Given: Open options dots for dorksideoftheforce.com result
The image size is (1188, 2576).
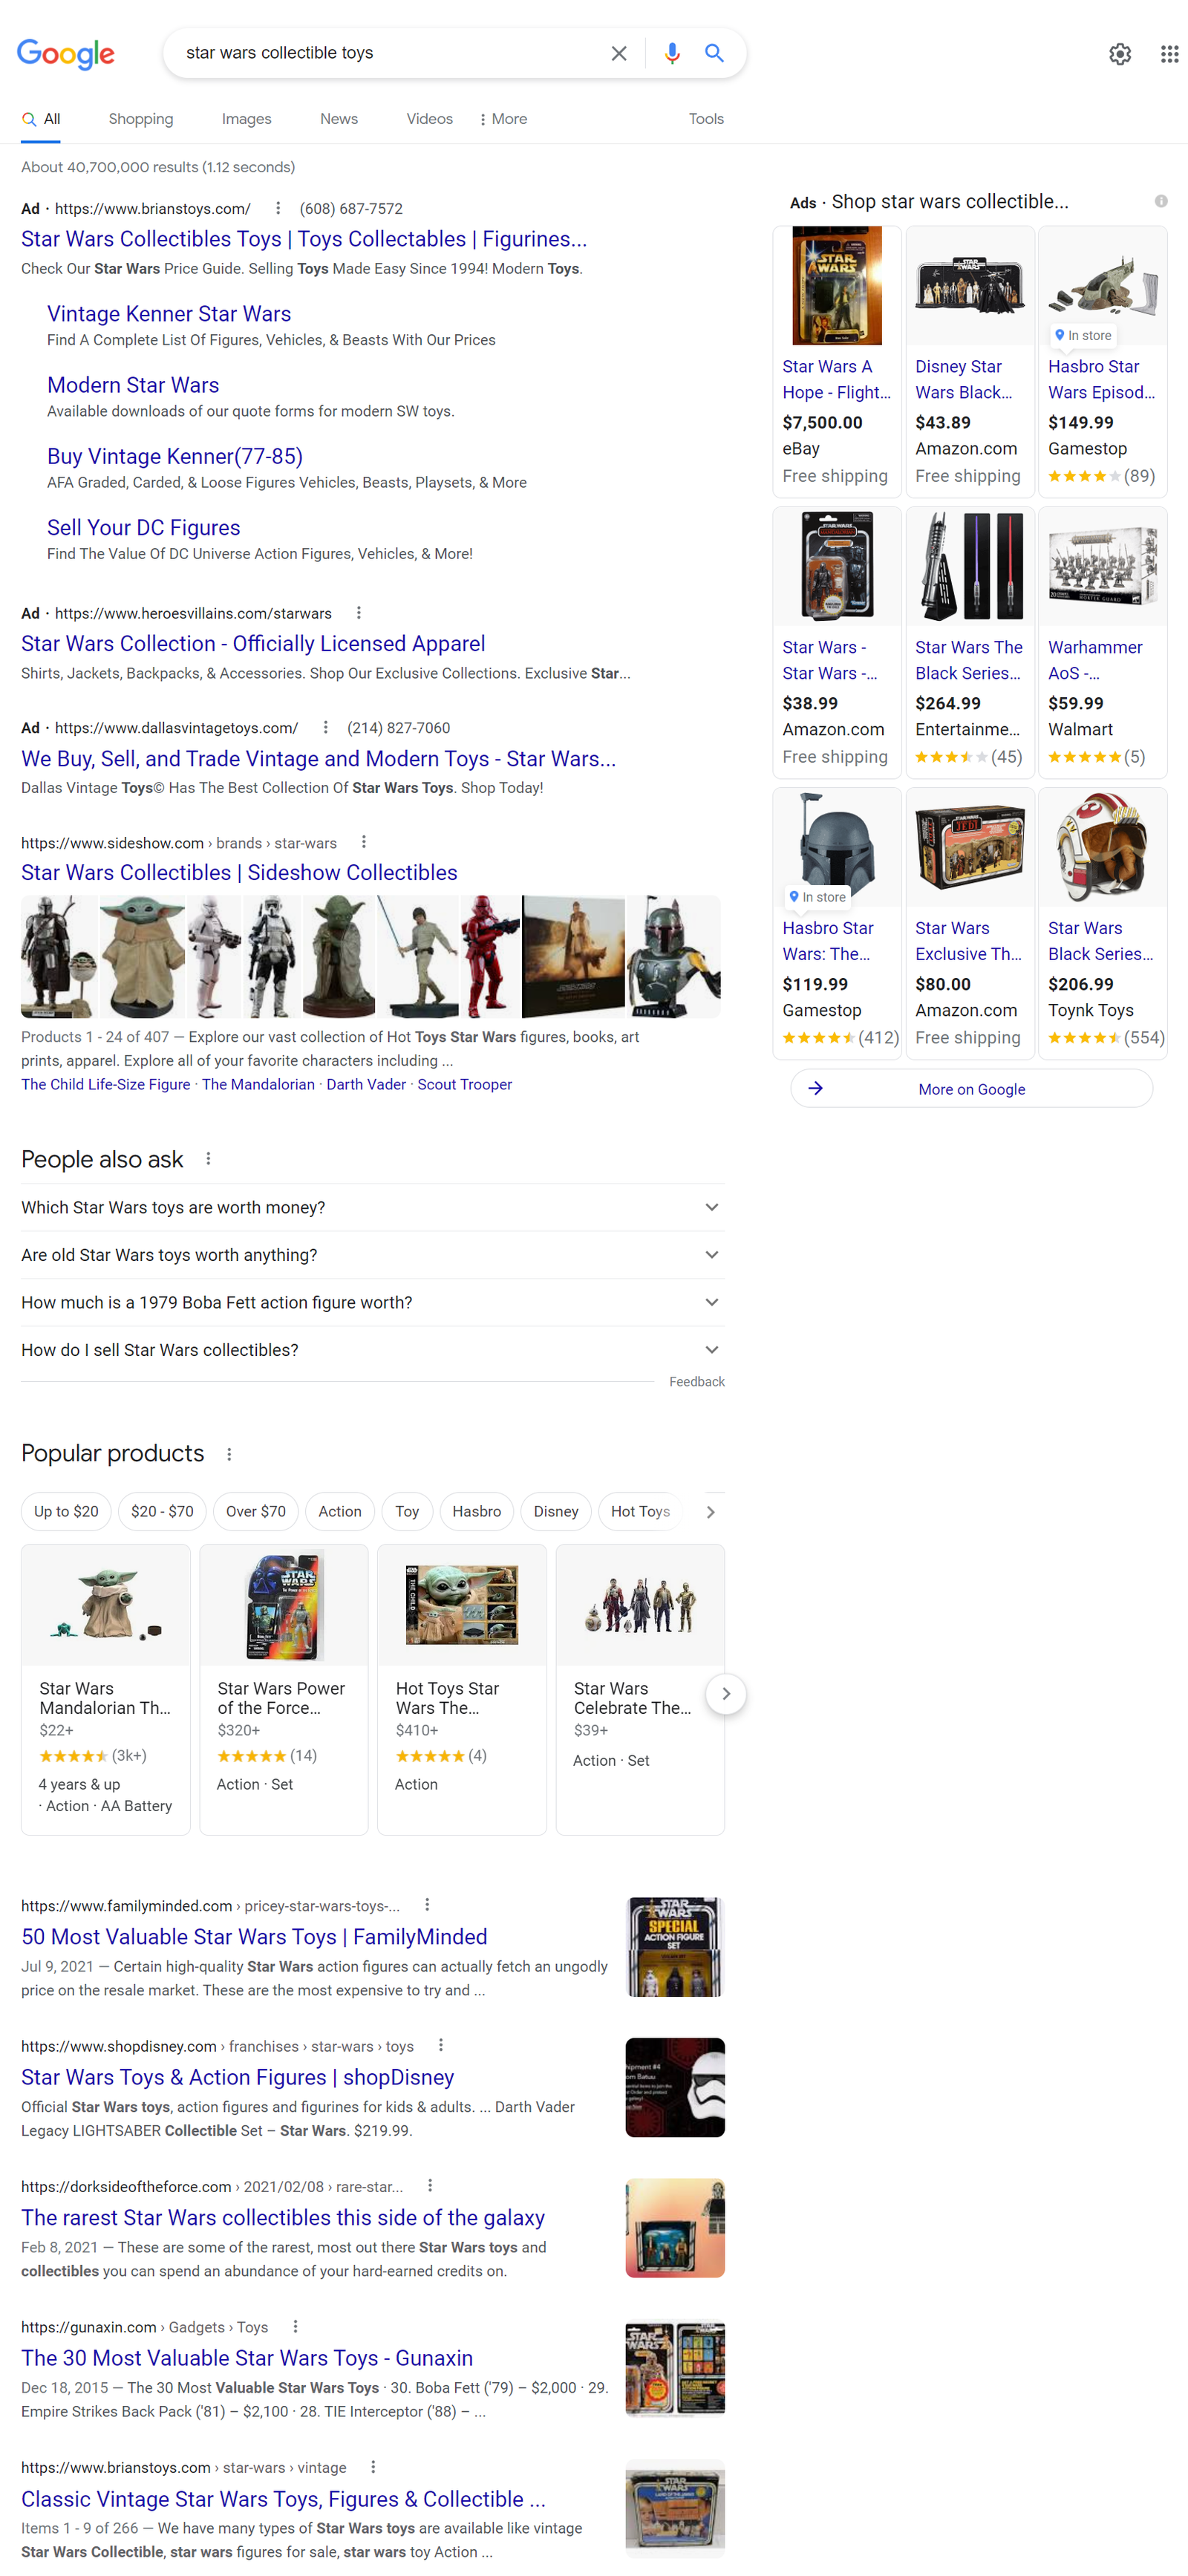Looking at the screenshot, I should (x=430, y=2186).
